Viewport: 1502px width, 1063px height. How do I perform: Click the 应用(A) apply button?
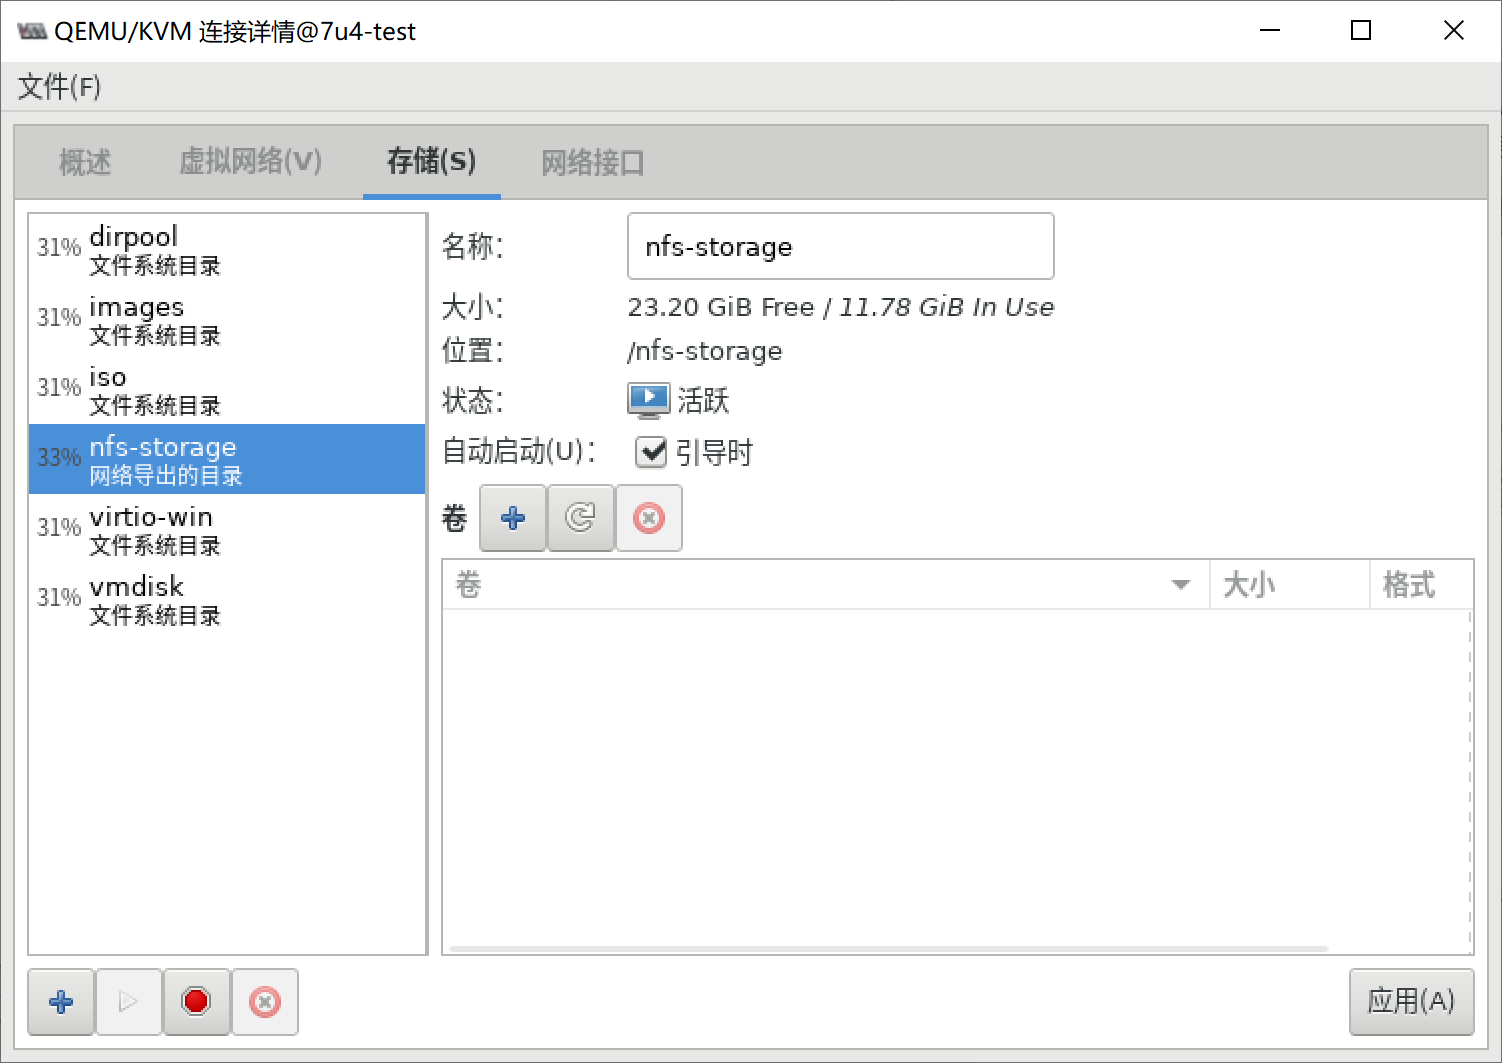point(1411,1001)
